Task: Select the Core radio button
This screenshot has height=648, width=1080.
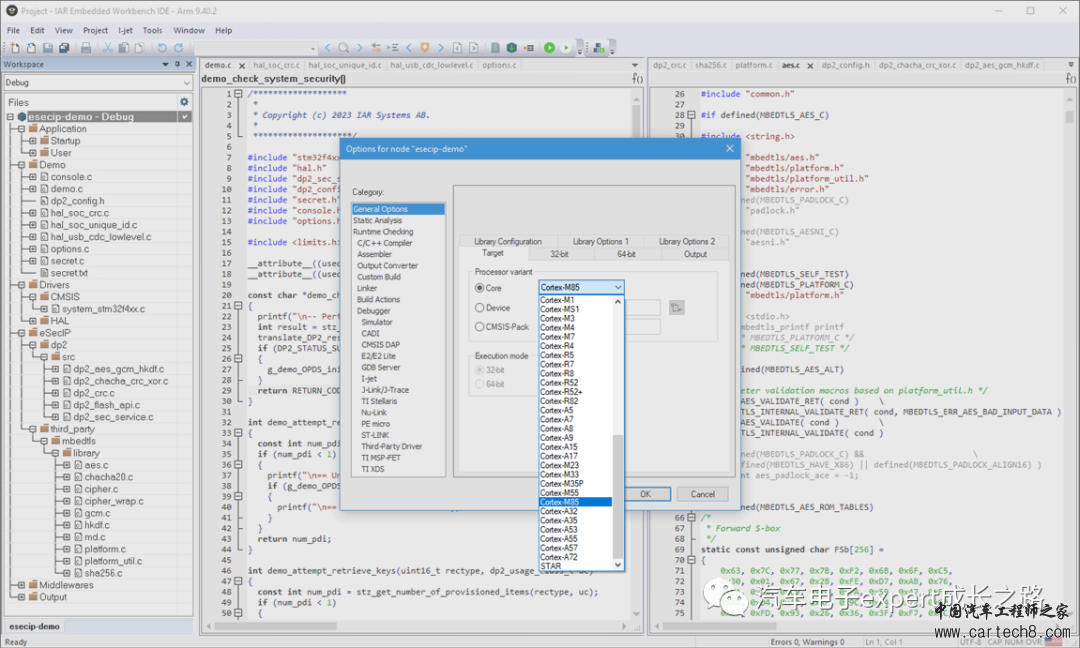Action: click(x=479, y=288)
